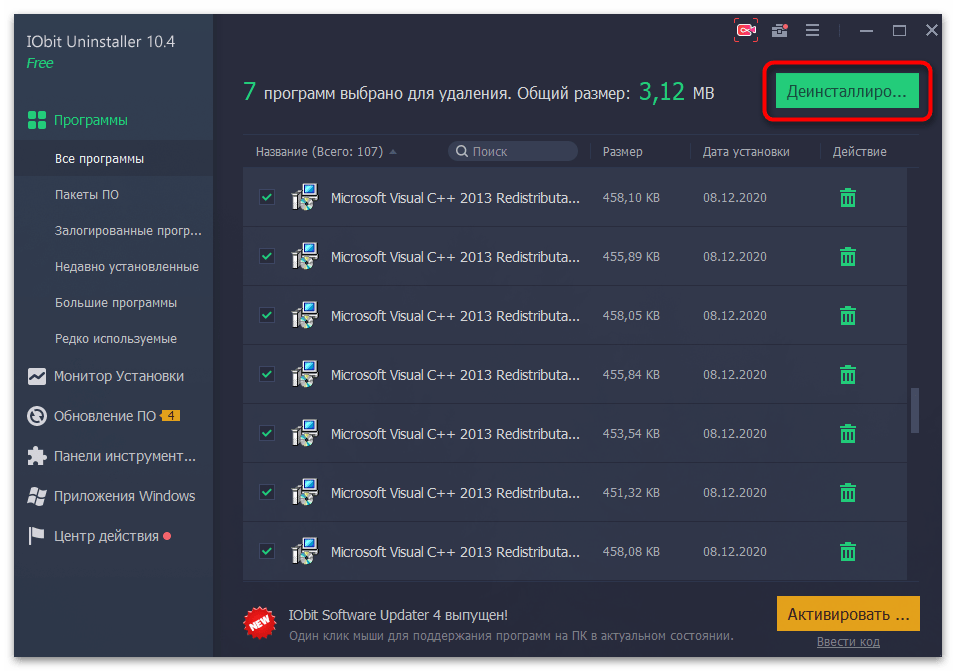The width and height of the screenshot is (956, 671).
Task: Toggle checkbox for the 451,32 KB entry
Action: (x=267, y=492)
